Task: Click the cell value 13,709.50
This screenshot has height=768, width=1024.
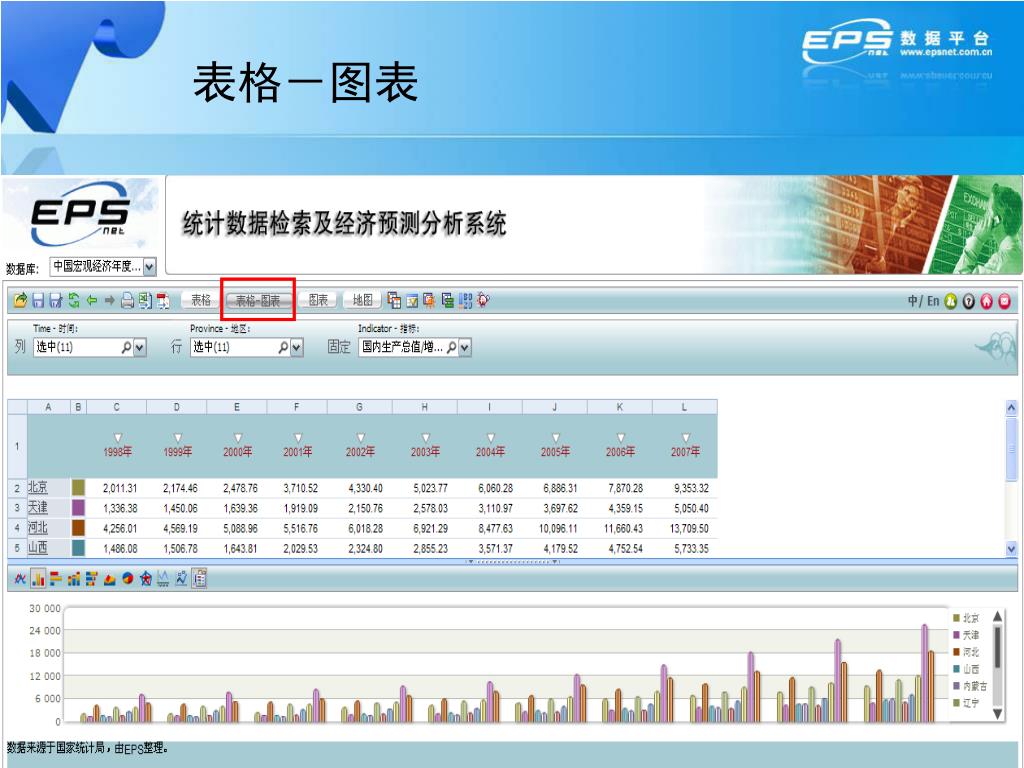Action: pos(689,528)
